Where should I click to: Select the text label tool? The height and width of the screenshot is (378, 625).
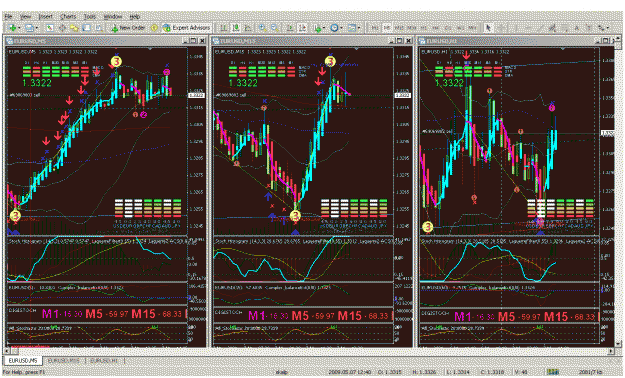(589, 28)
